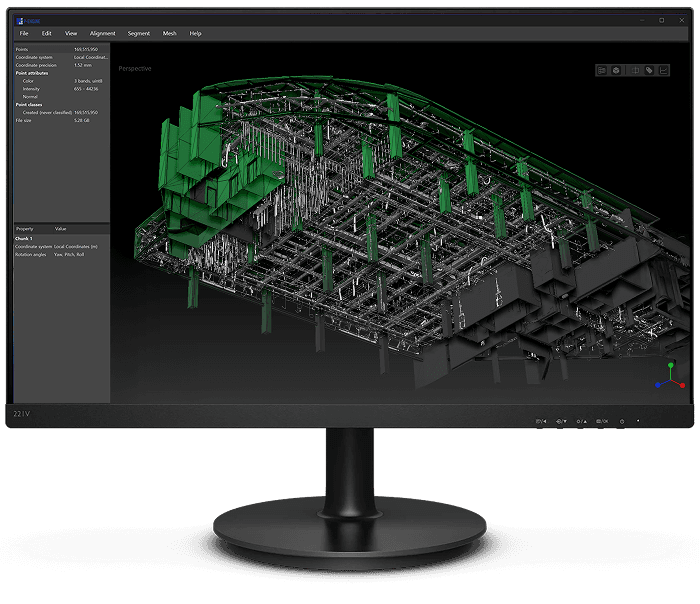700x604 pixels.
Task: Click the profile chart icon in viewport toolbar
Action: point(664,70)
